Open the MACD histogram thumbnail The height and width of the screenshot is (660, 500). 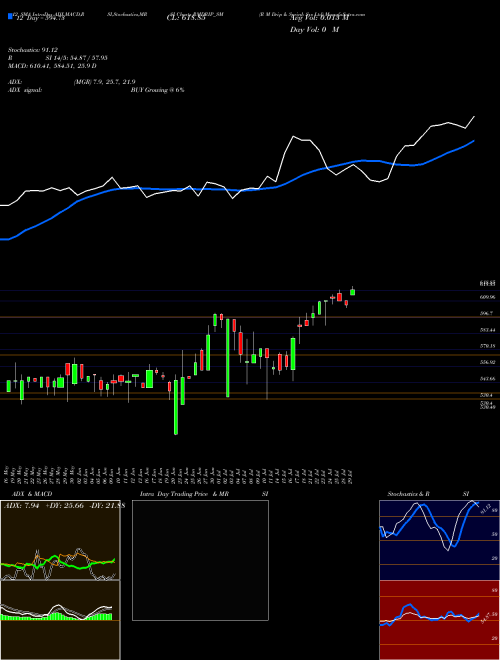60,620
